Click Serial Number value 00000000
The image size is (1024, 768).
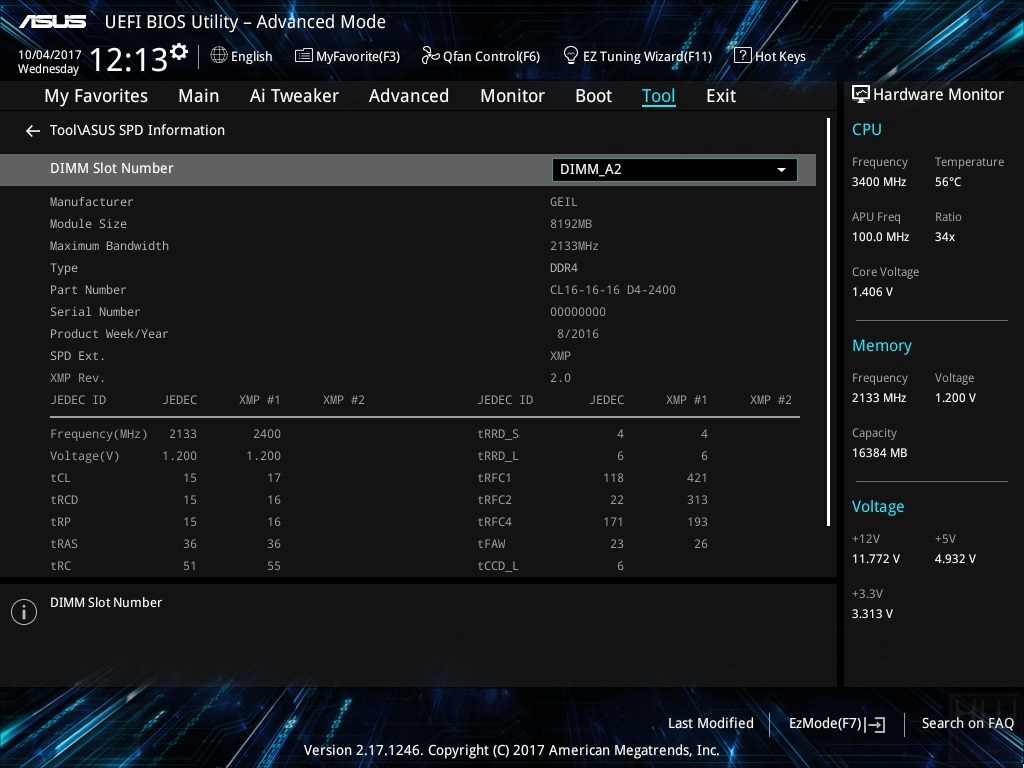578,312
